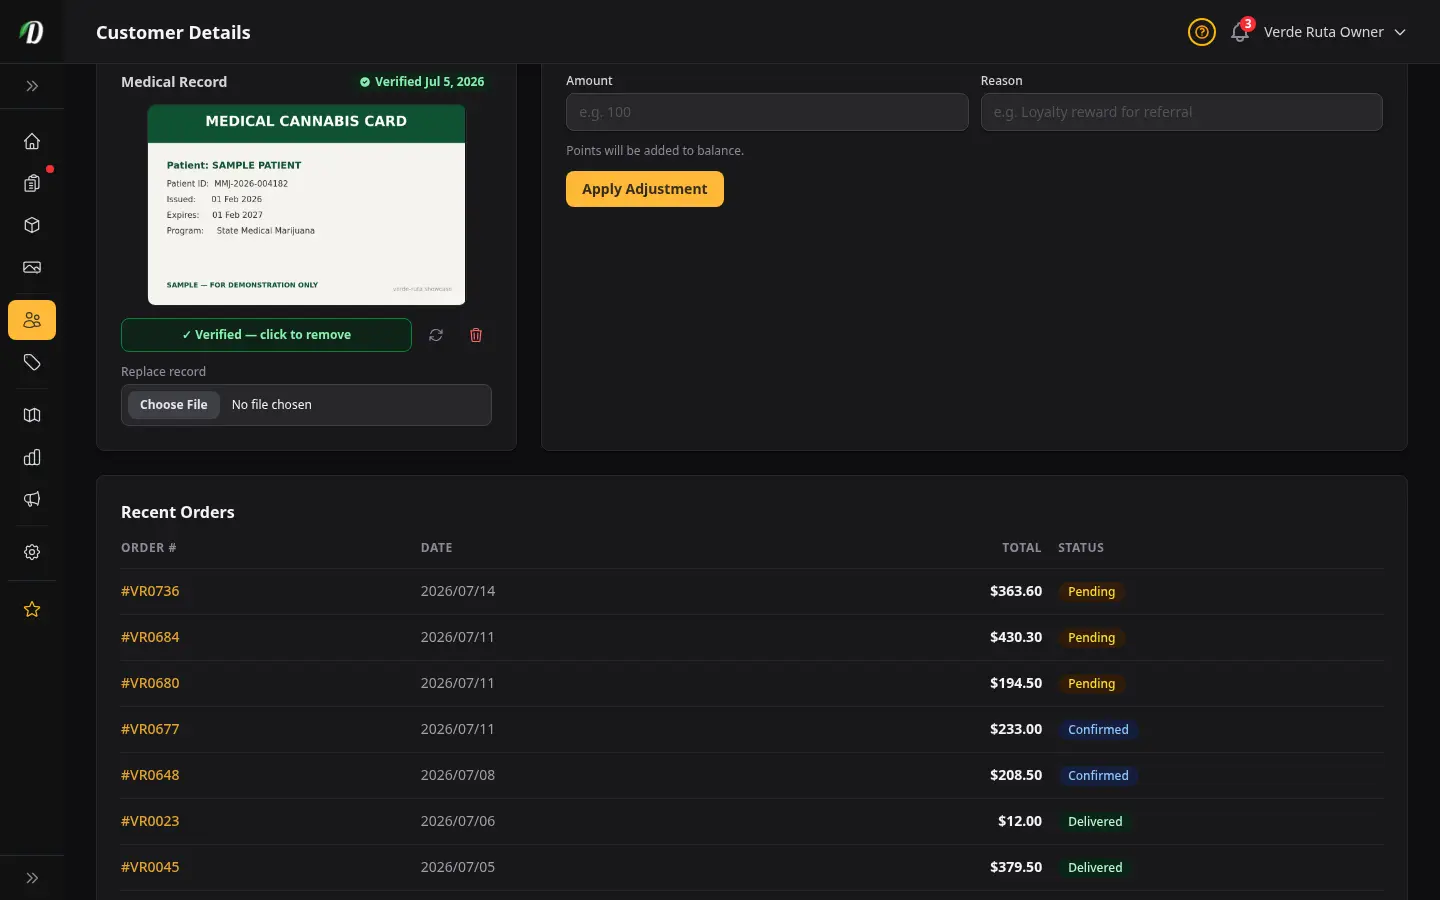Viewport: 1440px width, 900px height.
Task: Click the Verified Jul 5, 2026 badge
Action: 422,82
